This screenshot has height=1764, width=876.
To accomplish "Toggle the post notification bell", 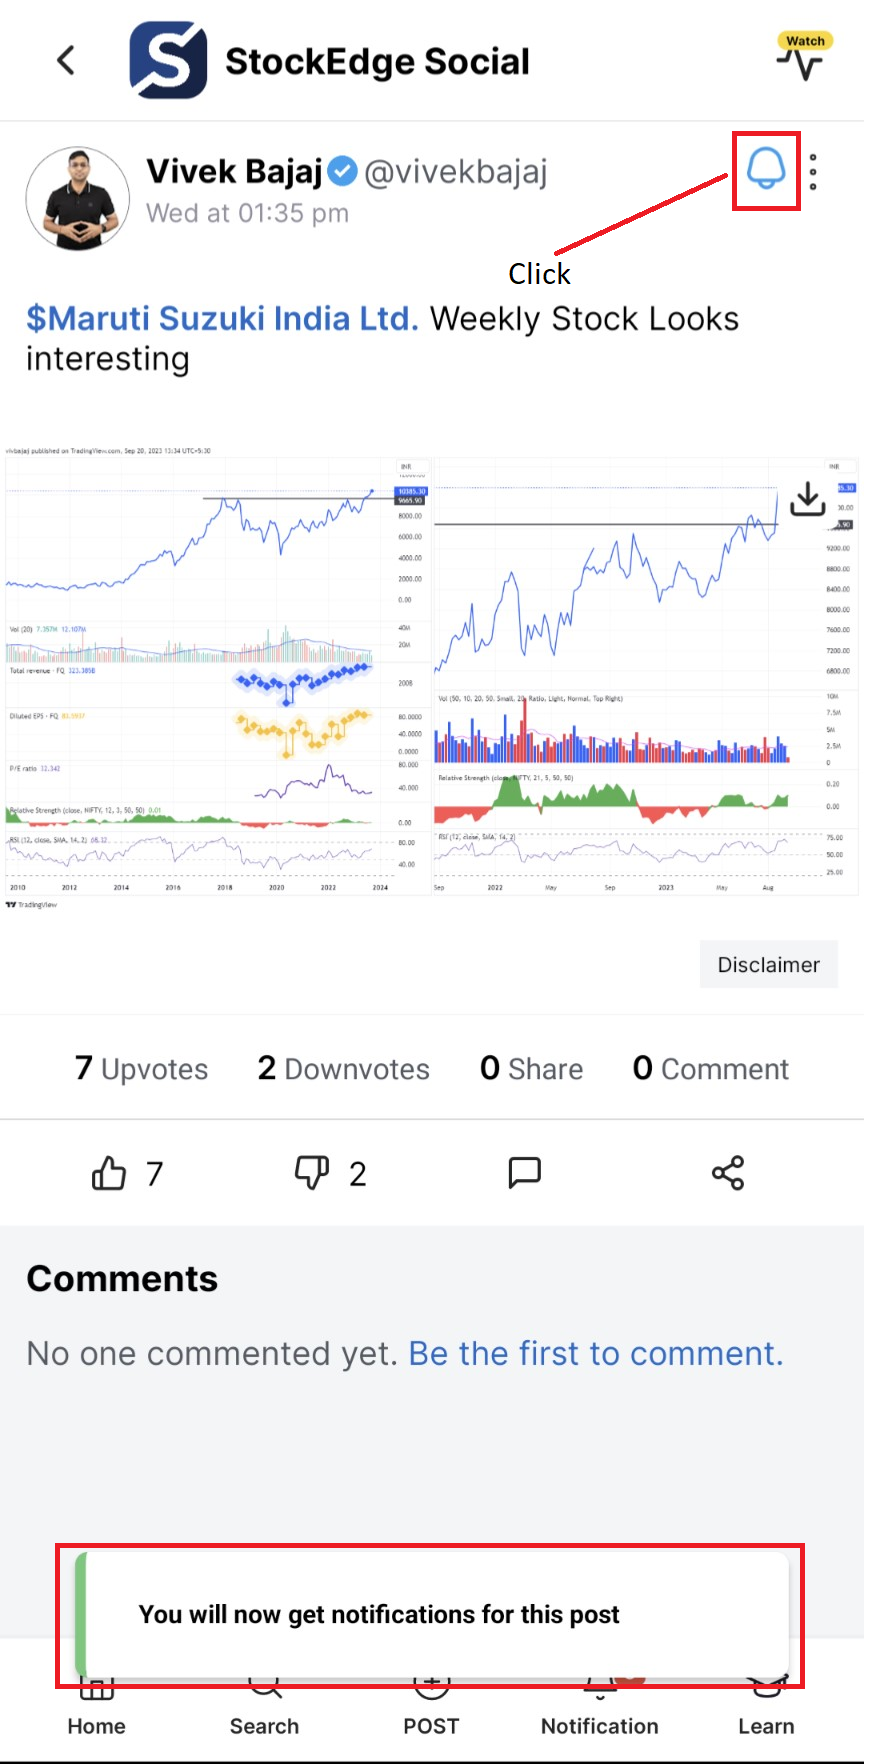I will tap(766, 170).
